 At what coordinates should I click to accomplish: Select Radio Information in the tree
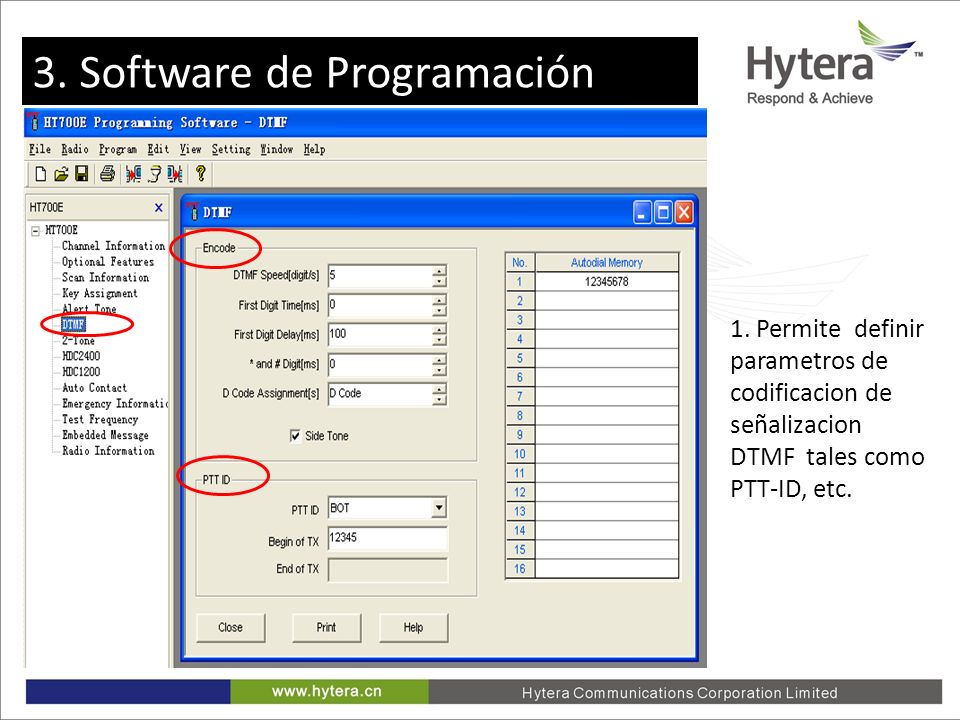(108, 451)
